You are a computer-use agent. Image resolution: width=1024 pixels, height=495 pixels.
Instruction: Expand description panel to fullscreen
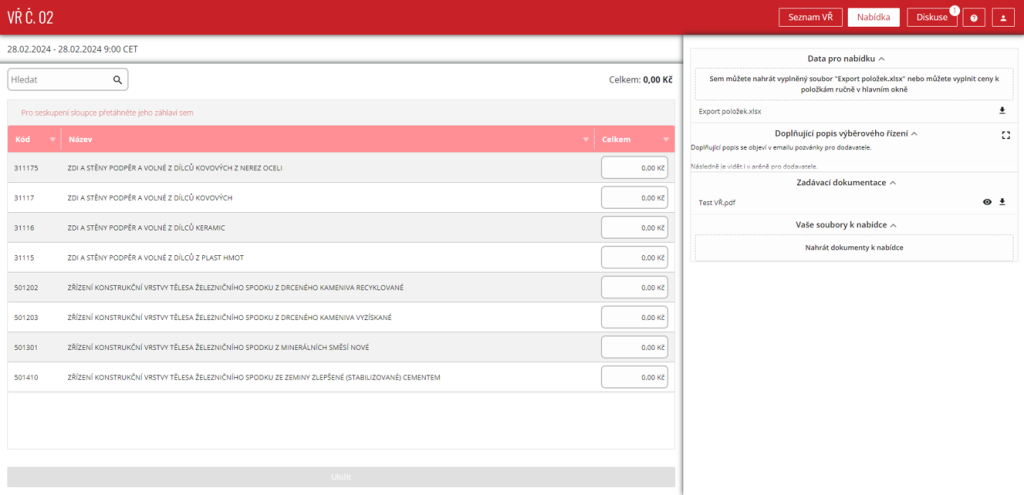1006,134
